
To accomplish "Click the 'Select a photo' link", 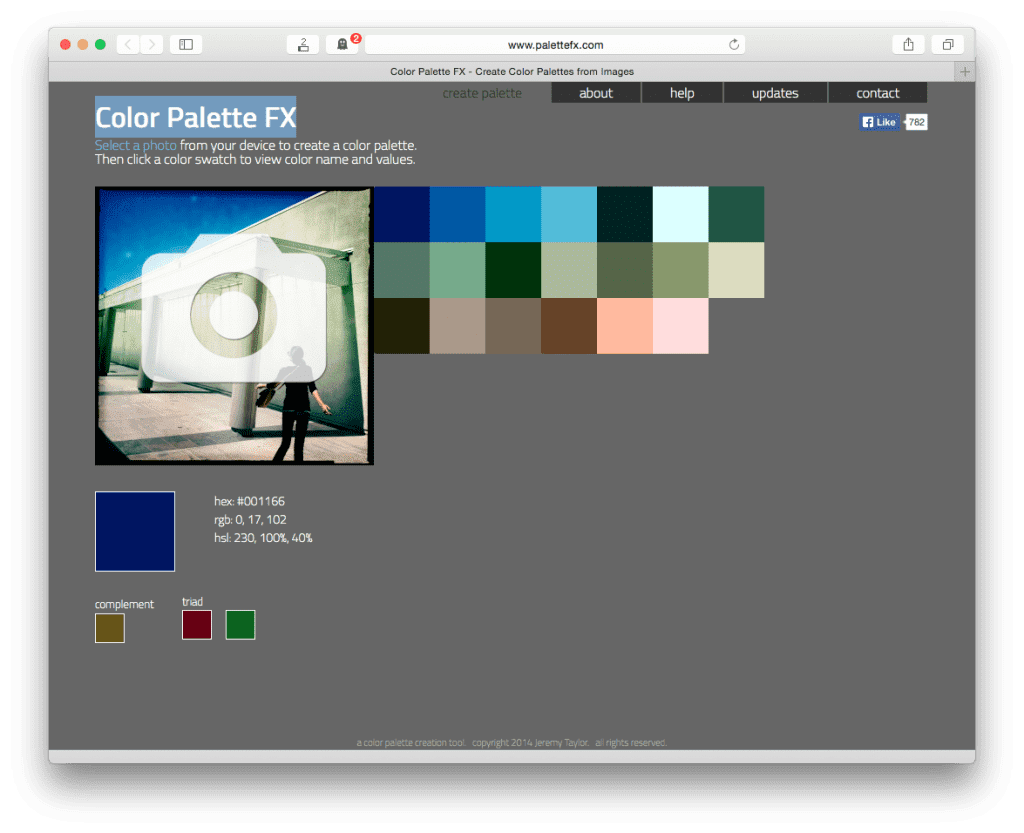I will pos(136,145).
